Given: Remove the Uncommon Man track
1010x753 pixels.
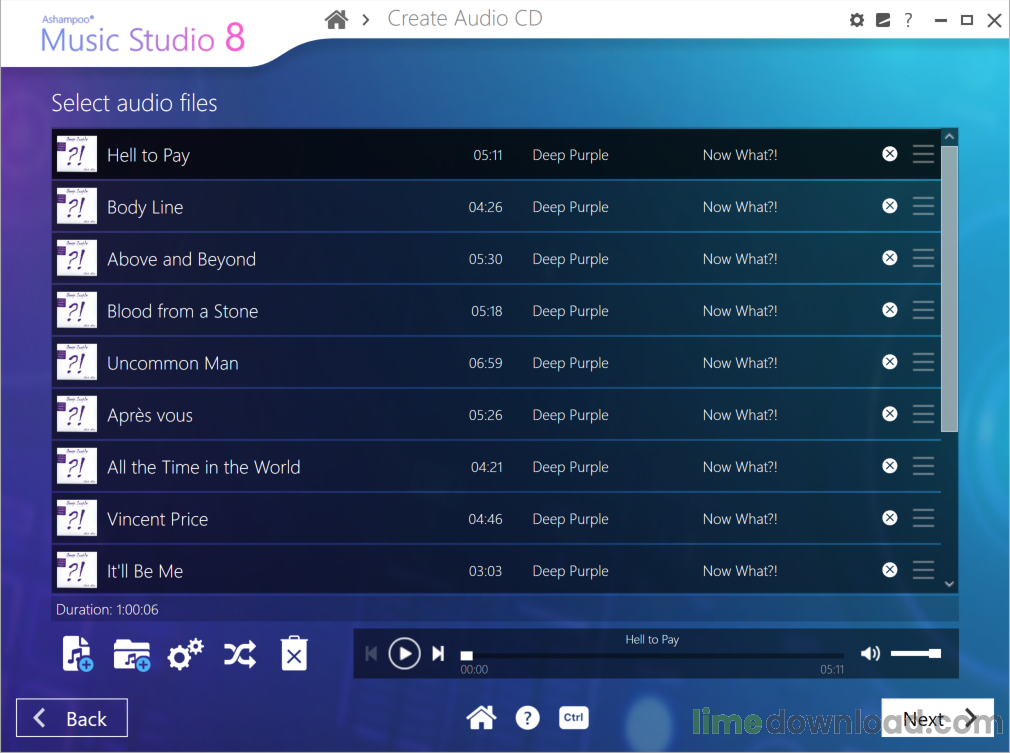Looking at the screenshot, I should [x=889, y=362].
